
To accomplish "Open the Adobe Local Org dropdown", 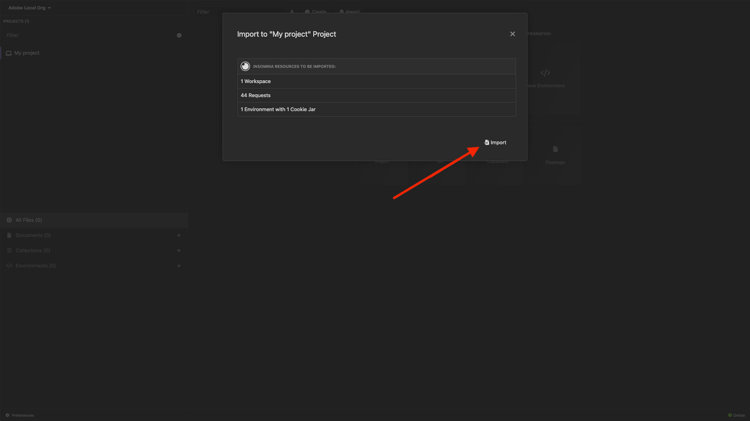I will (29, 8).
